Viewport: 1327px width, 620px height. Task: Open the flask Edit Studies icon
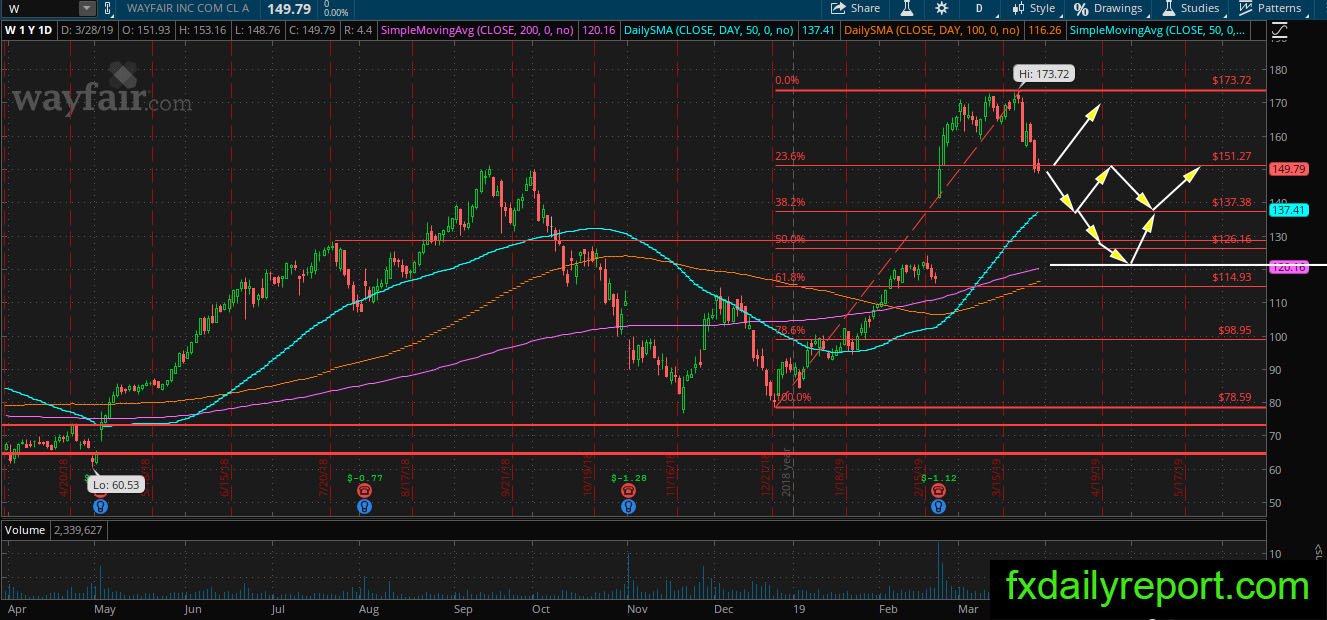907,8
